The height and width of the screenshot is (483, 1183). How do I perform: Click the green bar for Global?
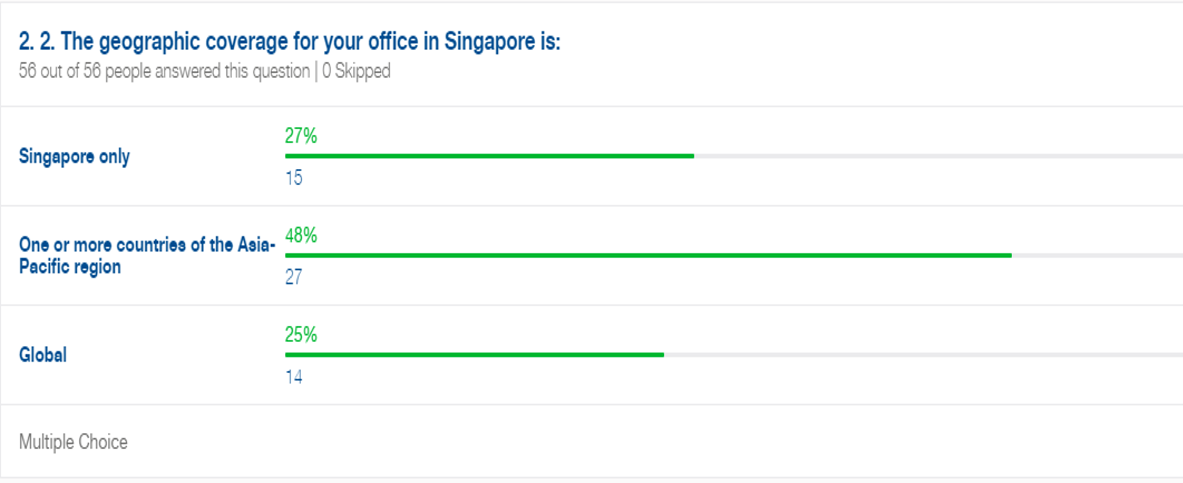click(x=474, y=355)
